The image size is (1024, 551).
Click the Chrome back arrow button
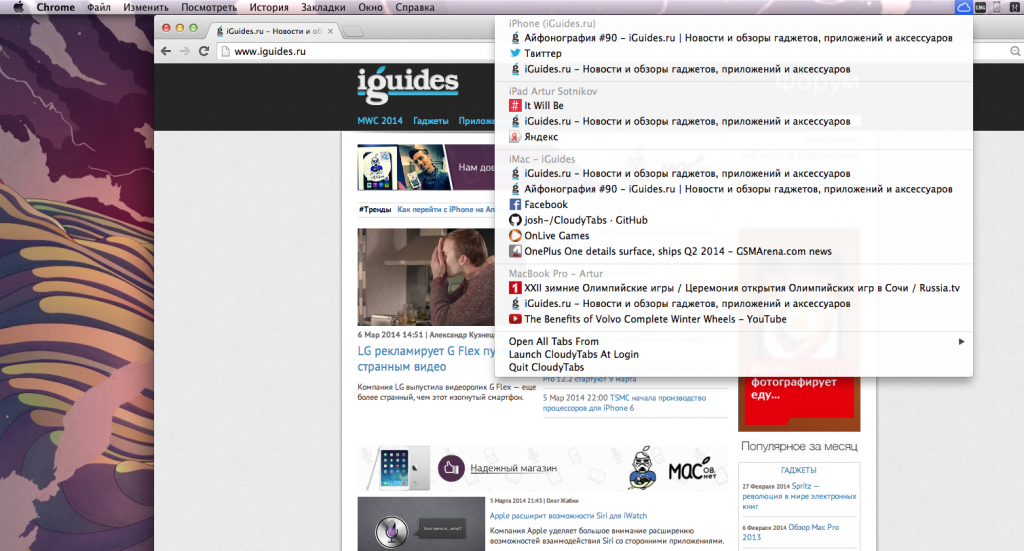166,51
